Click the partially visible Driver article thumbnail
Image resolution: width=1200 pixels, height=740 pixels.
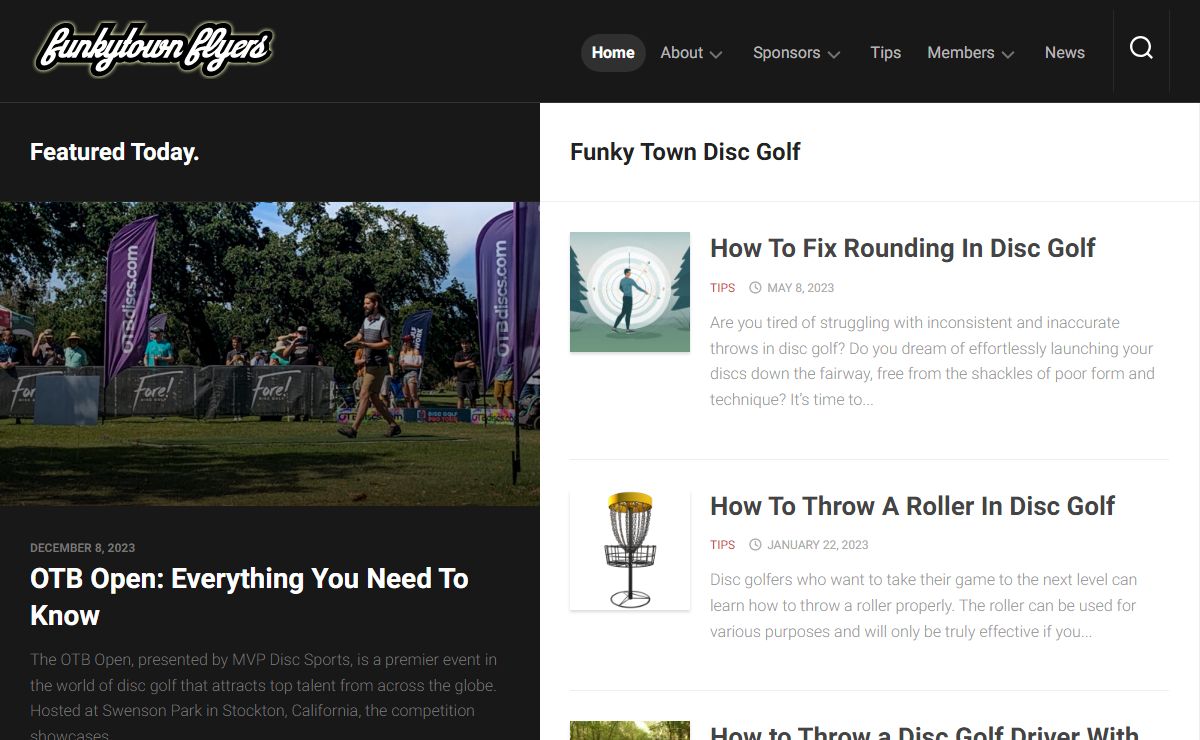[x=630, y=731]
